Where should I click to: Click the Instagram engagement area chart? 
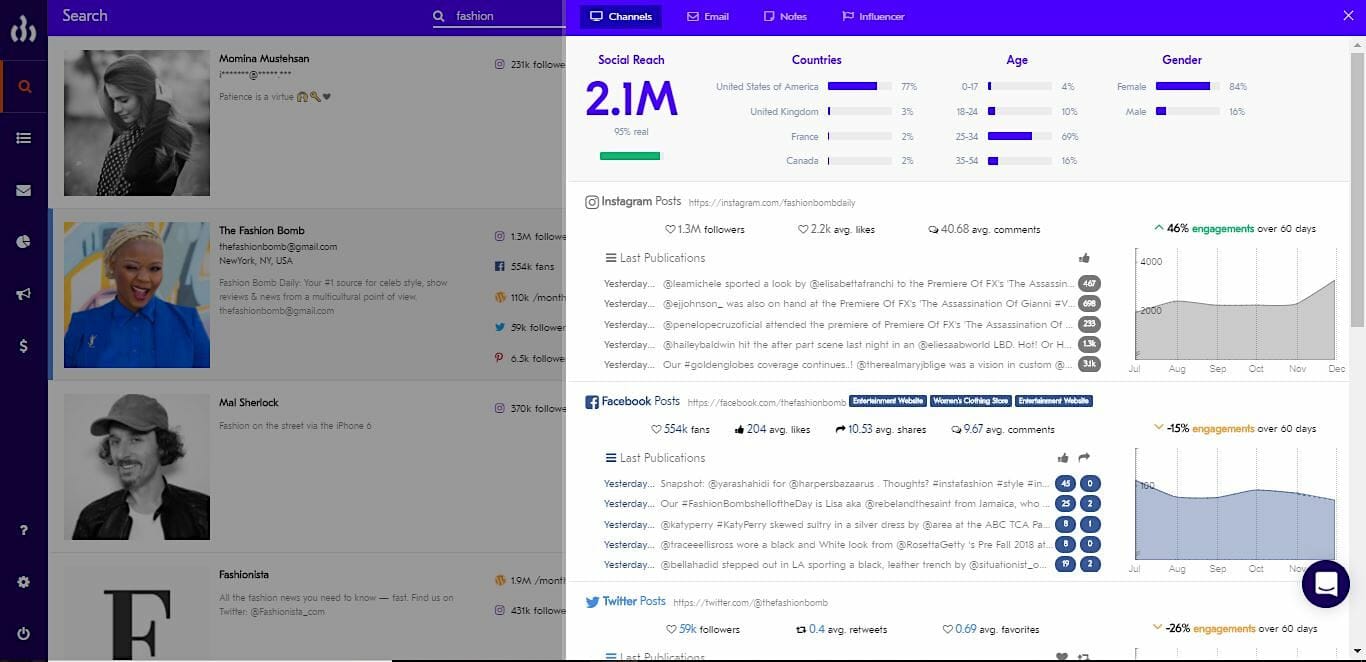click(1235, 303)
